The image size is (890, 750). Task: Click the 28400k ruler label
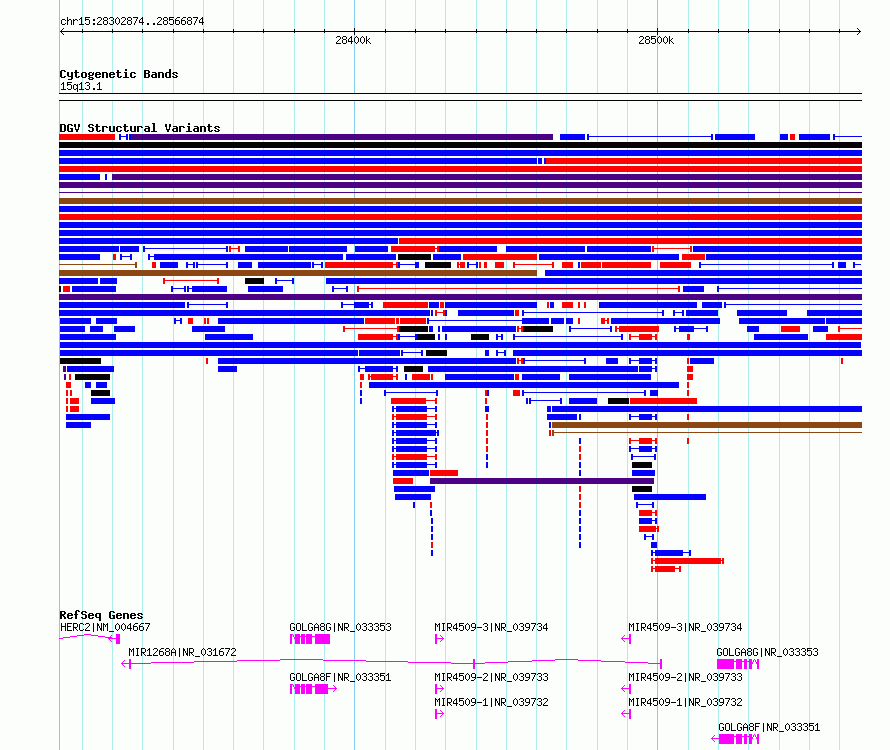(x=353, y=40)
